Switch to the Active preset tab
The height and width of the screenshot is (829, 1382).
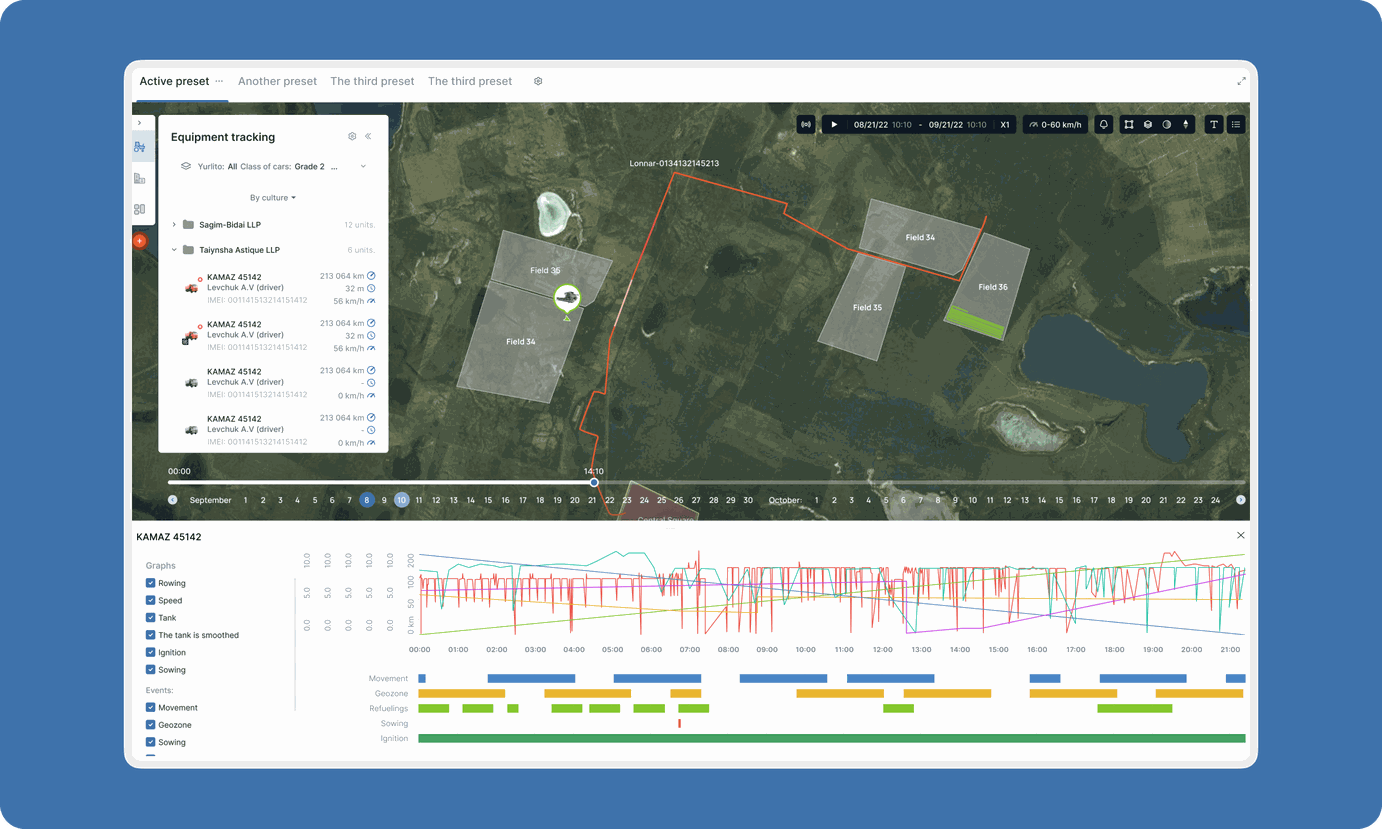pos(174,81)
